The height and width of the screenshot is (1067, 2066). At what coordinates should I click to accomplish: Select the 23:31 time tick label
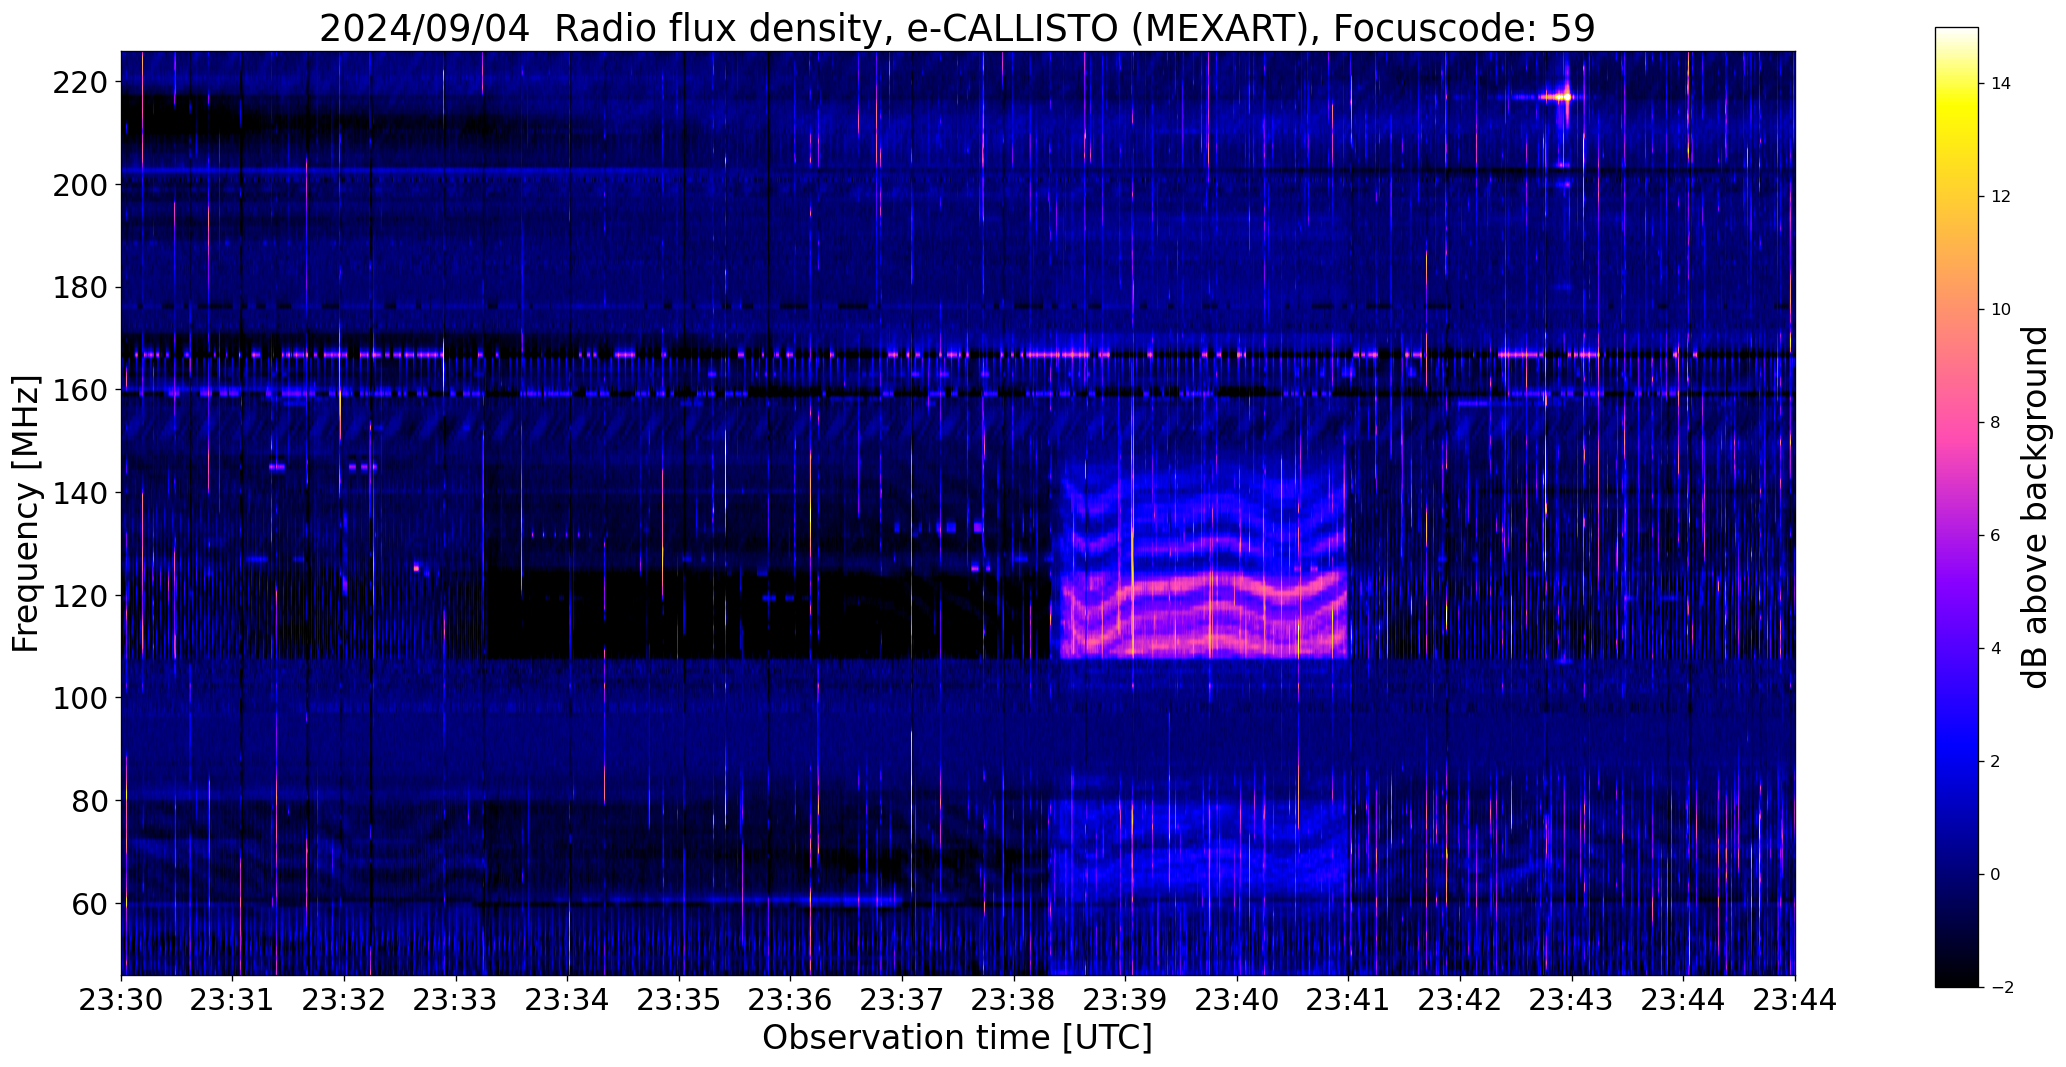[233, 1000]
